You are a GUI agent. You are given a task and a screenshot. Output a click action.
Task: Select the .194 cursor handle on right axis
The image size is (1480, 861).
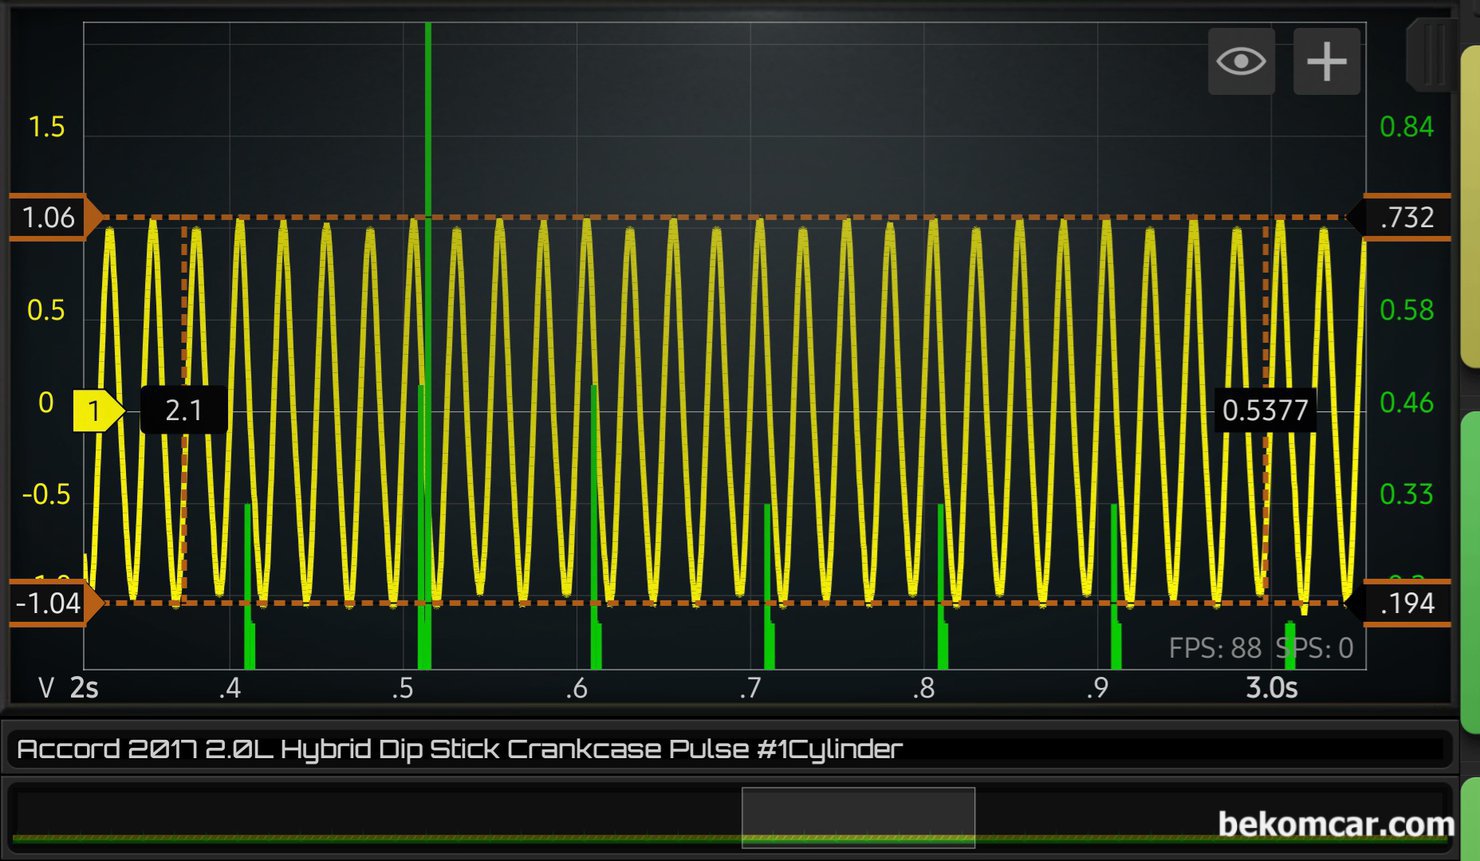point(1405,603)
